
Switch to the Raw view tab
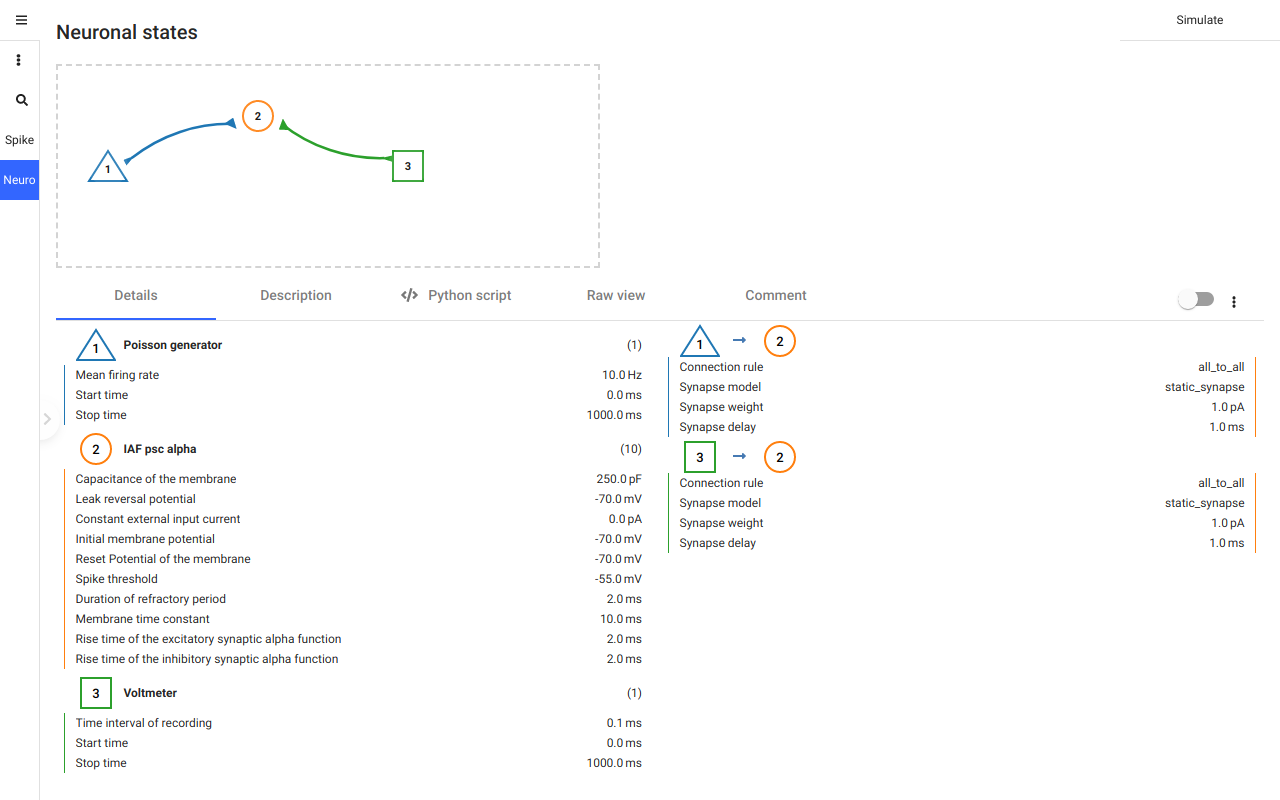point(616,295)
